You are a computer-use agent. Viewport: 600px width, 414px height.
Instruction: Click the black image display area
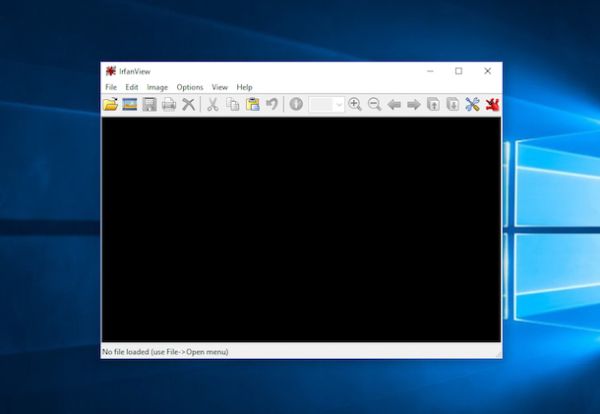click(300, 230)
